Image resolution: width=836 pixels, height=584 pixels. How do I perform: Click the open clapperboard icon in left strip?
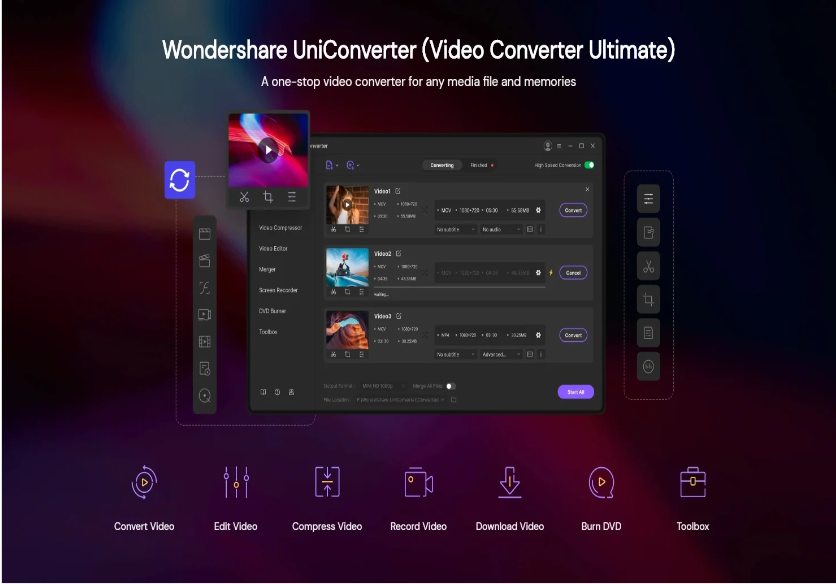pyautogui.click(x=205, y=261)
